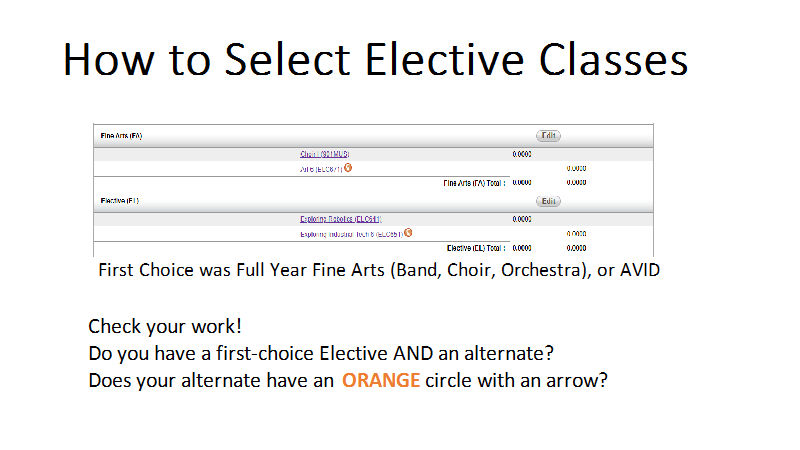Select the Fine Arts (FA) section header
Image resolution: width=800 pixels, height=450 pixels.
121,136
